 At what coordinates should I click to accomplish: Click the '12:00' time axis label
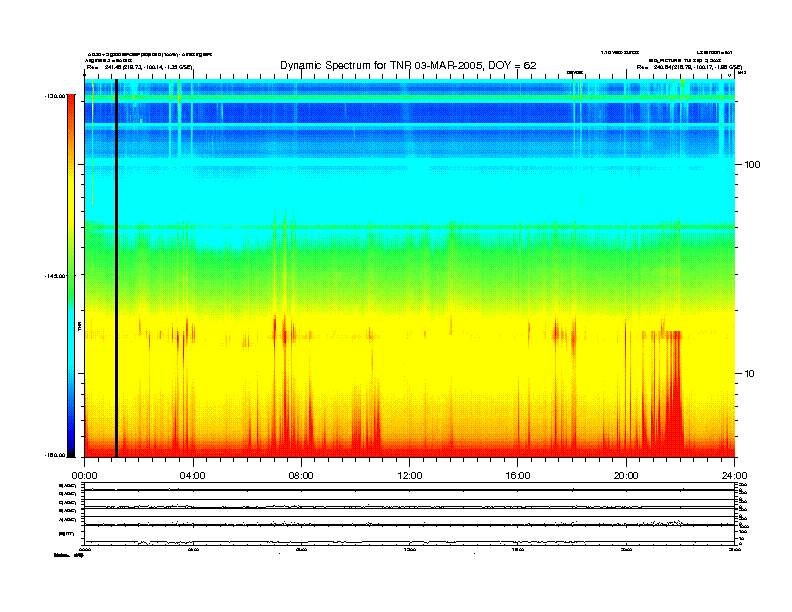point(410,476)
